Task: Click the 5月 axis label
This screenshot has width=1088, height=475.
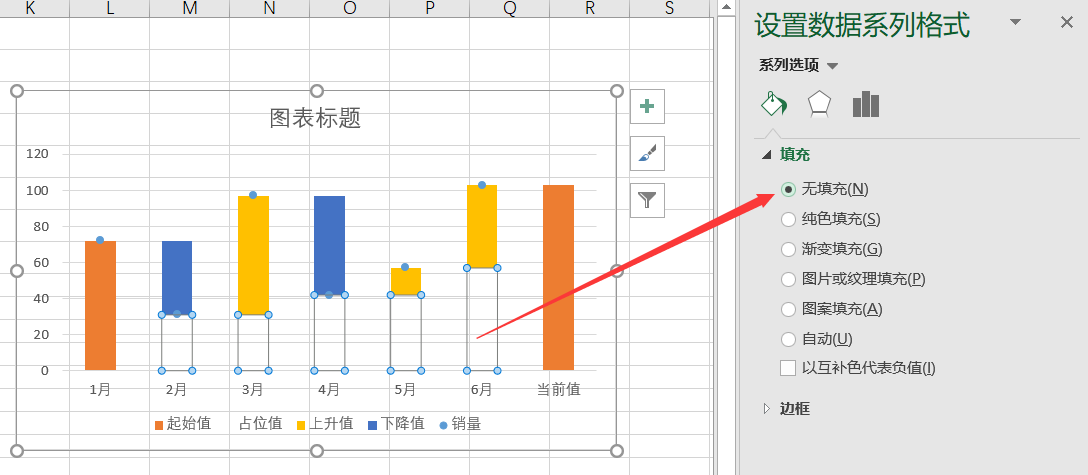Action: [406, 390]
